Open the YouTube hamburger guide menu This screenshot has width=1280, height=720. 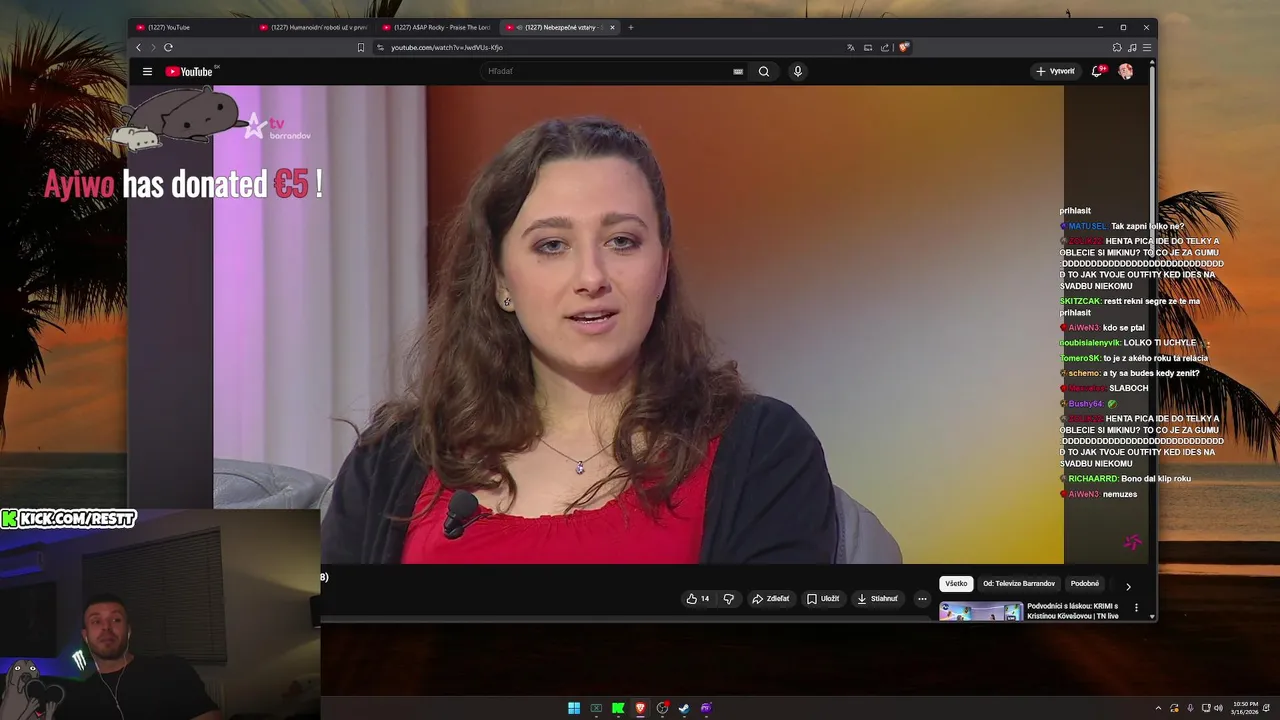(x=147, y=71)
